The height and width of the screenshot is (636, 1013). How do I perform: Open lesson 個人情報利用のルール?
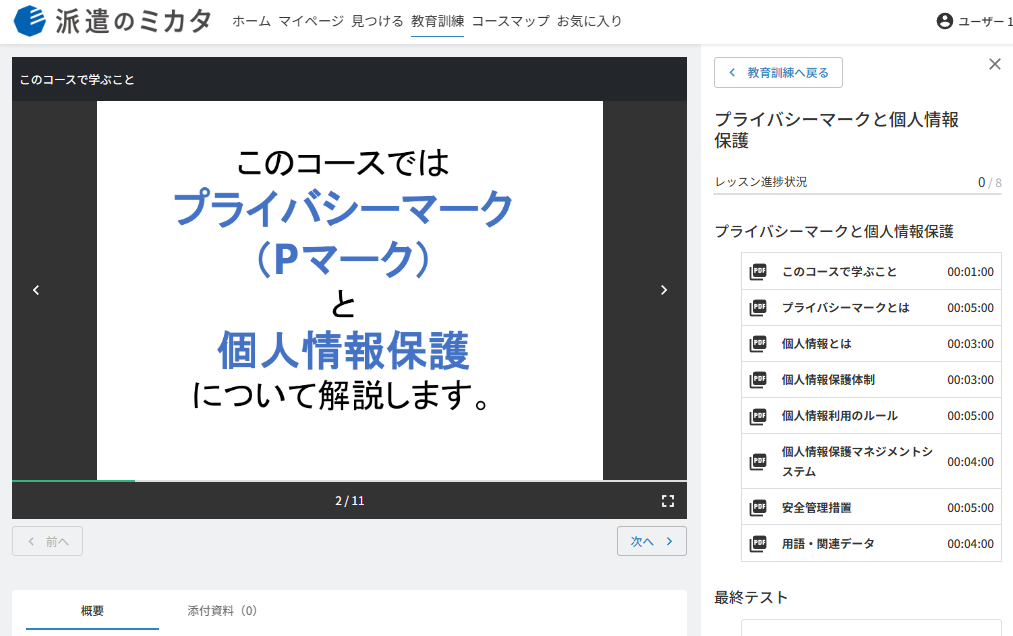(x=871, y=416)
